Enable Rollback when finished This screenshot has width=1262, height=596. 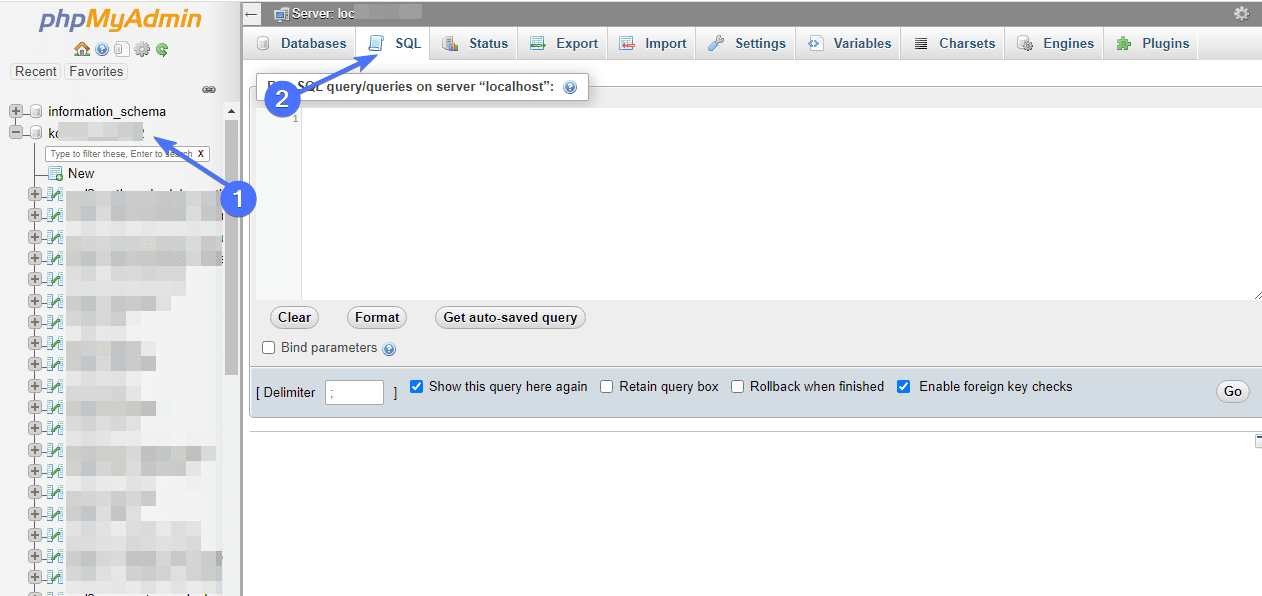pyautogui.click(x=737, y=386)
